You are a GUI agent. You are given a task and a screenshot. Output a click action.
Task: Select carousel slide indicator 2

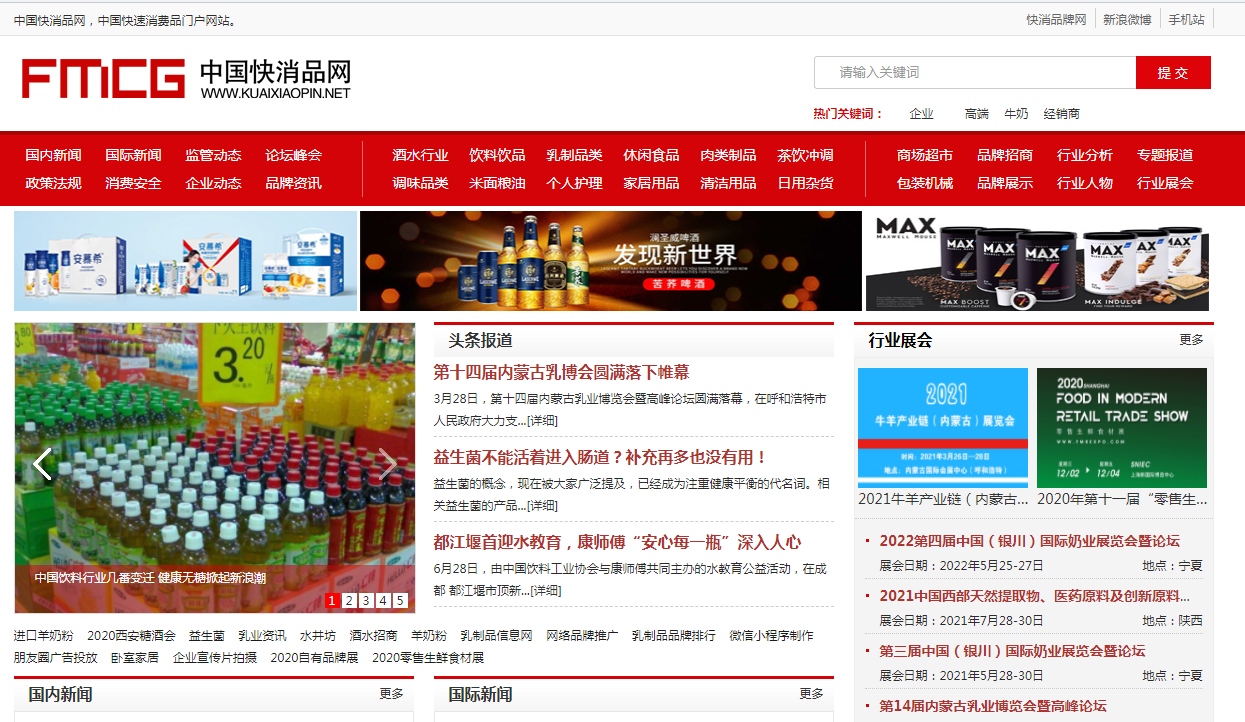tap(349, 601)
